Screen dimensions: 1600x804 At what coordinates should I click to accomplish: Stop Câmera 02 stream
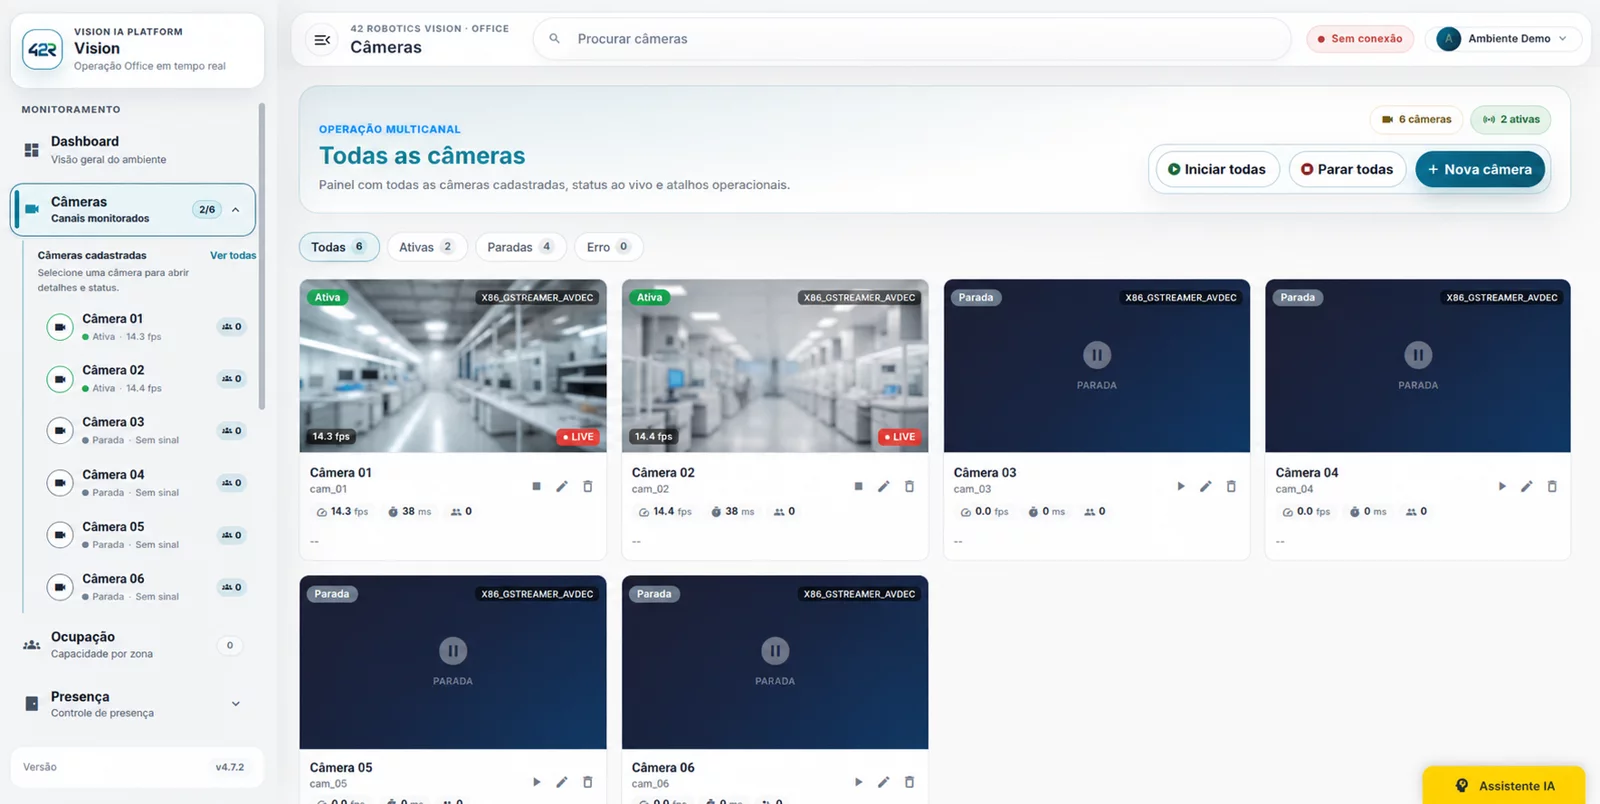[x=858, y=486]
